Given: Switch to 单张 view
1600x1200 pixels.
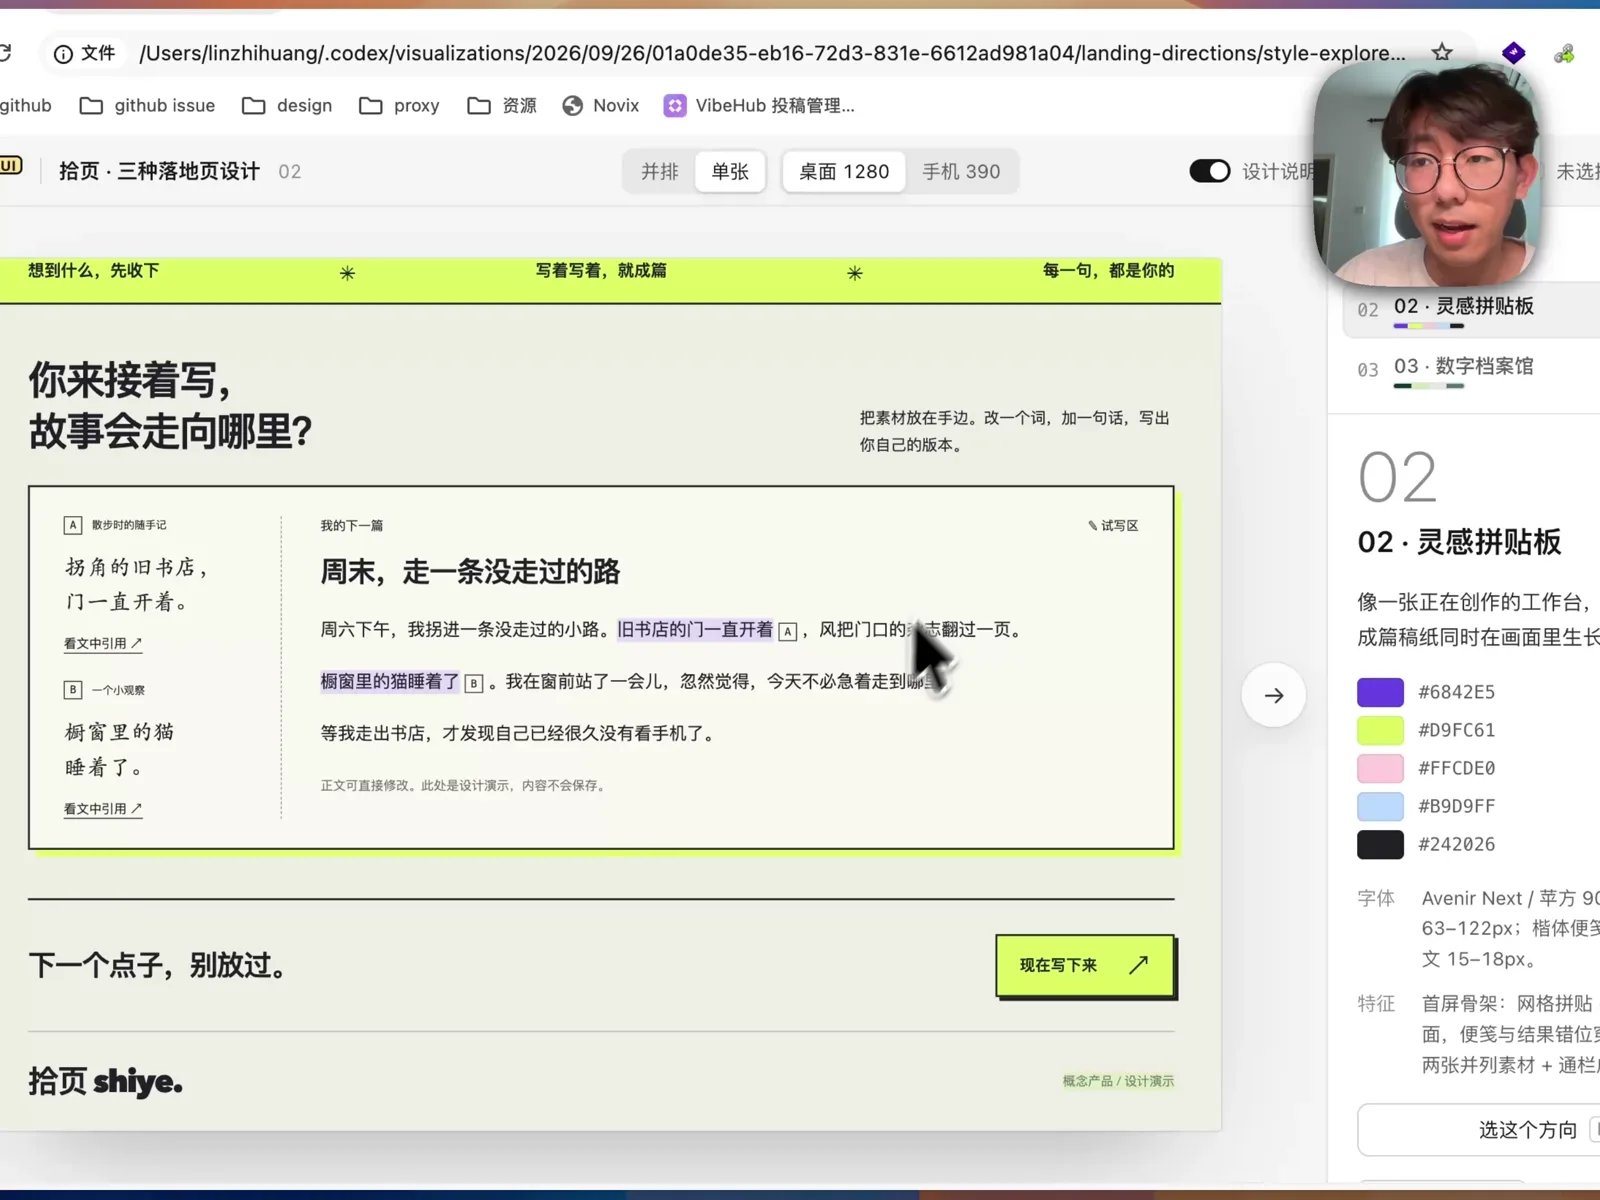Looking at the screenshot, I should coord(730,171).
